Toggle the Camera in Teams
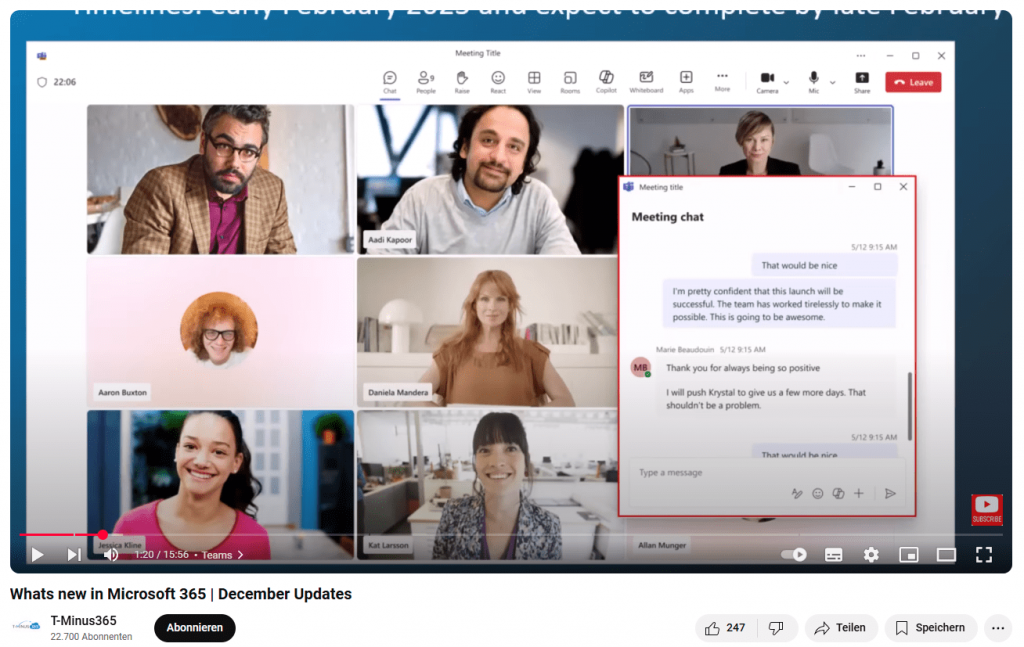 [x=767, y=82]
